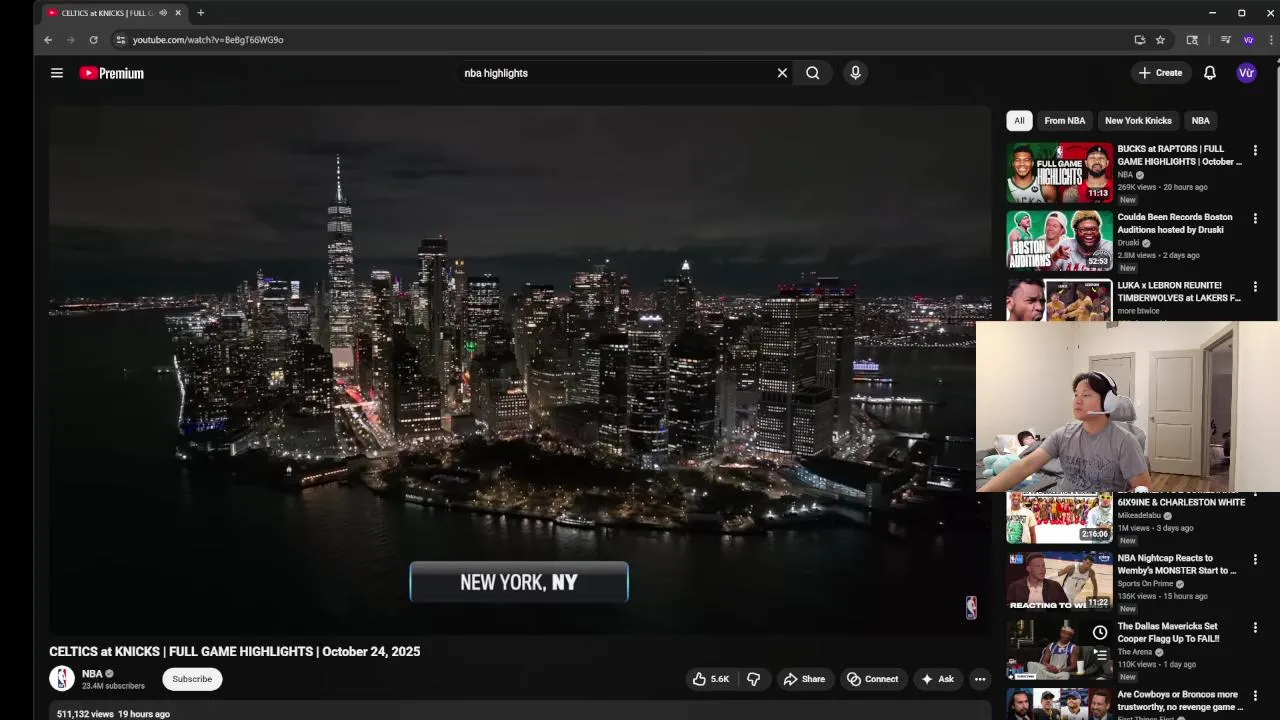Click the Connect button
Screen dimensions: 1280x720
(873, 679)
